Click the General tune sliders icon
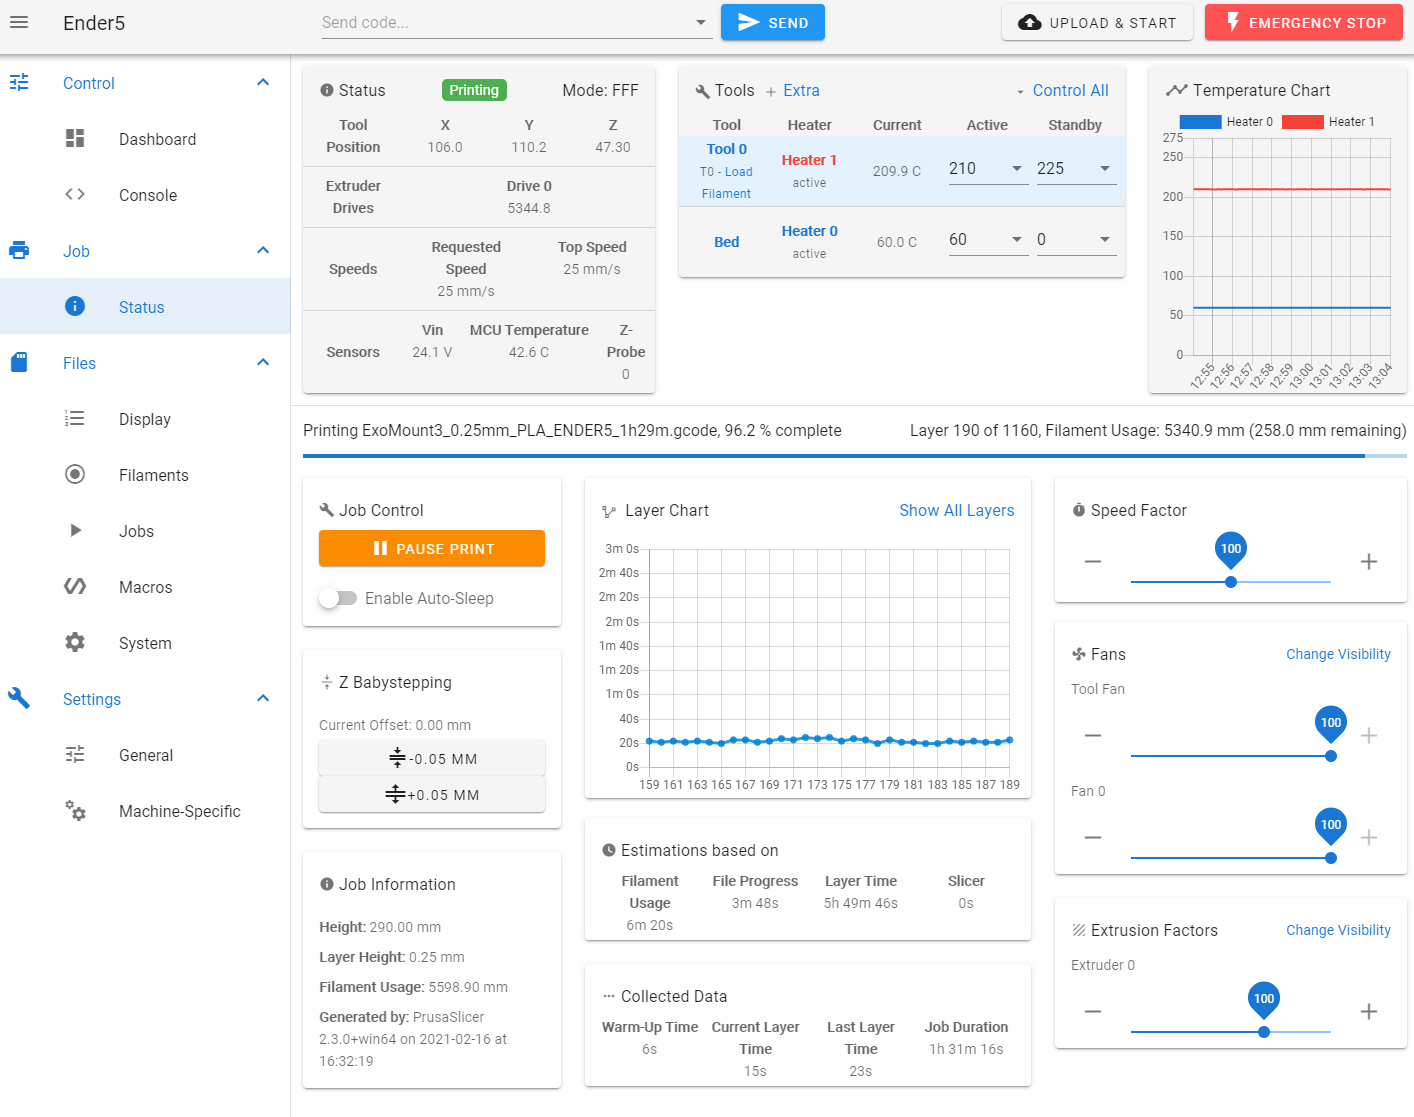 [x=75, y=754]
